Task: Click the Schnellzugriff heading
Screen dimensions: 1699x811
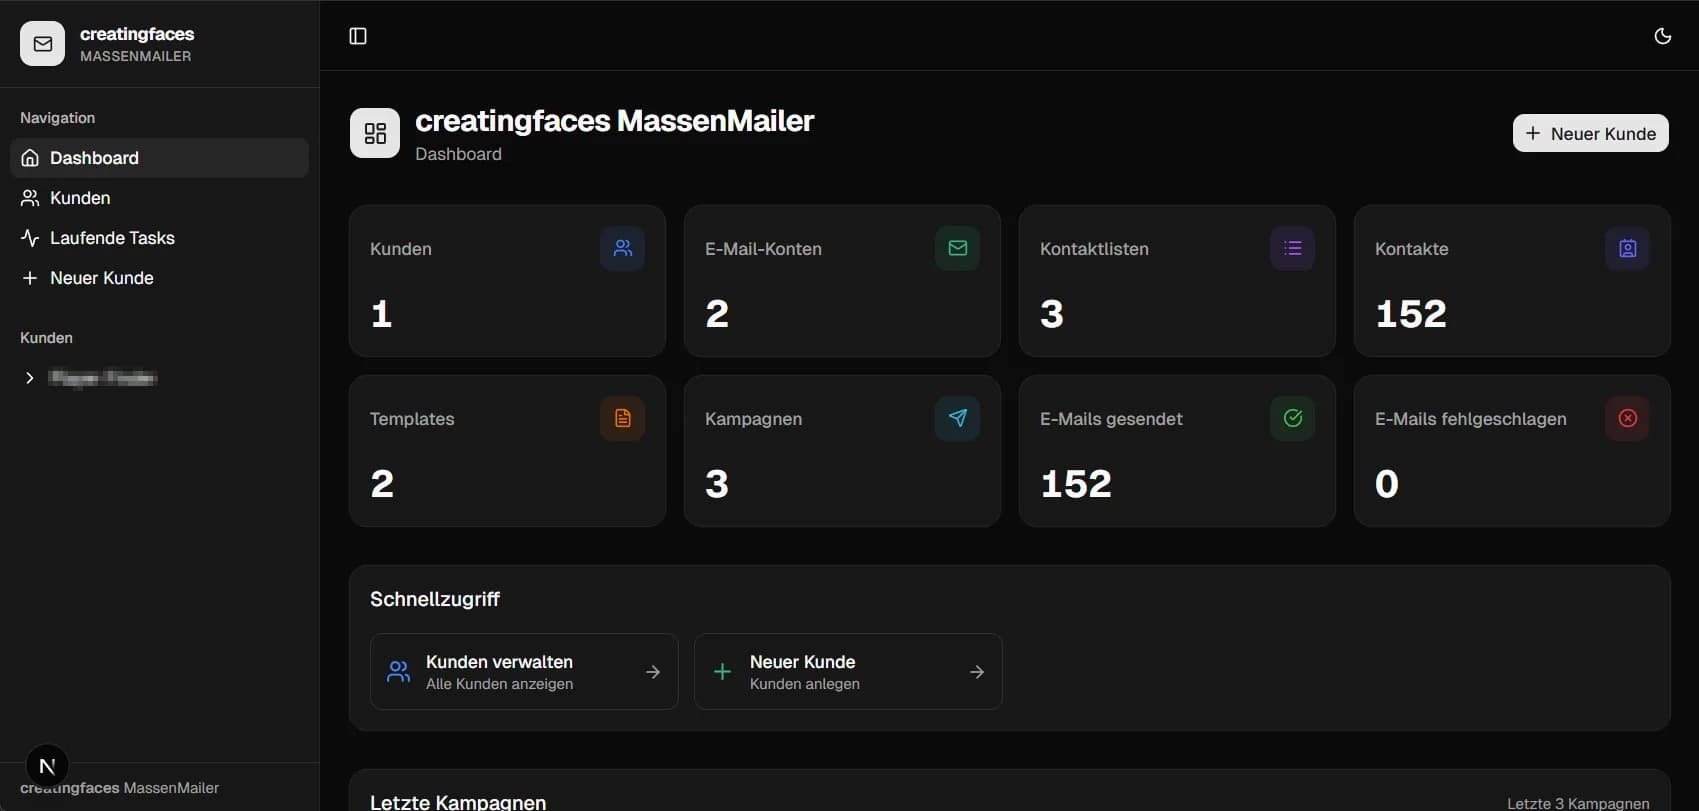Action: click(435, 599)
